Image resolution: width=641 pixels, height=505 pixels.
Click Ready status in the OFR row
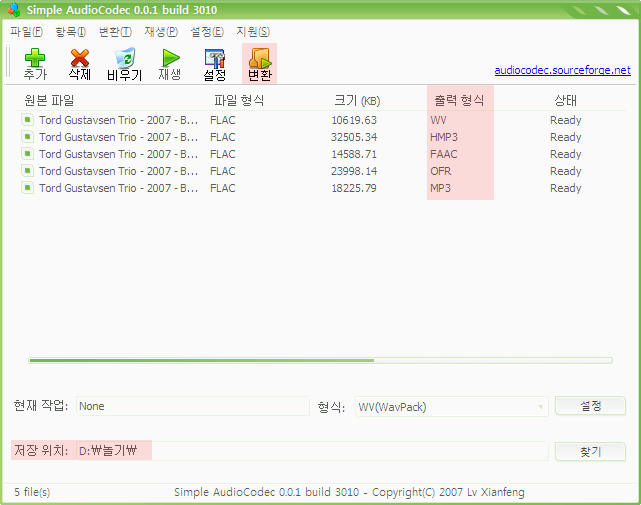[566, 171]
